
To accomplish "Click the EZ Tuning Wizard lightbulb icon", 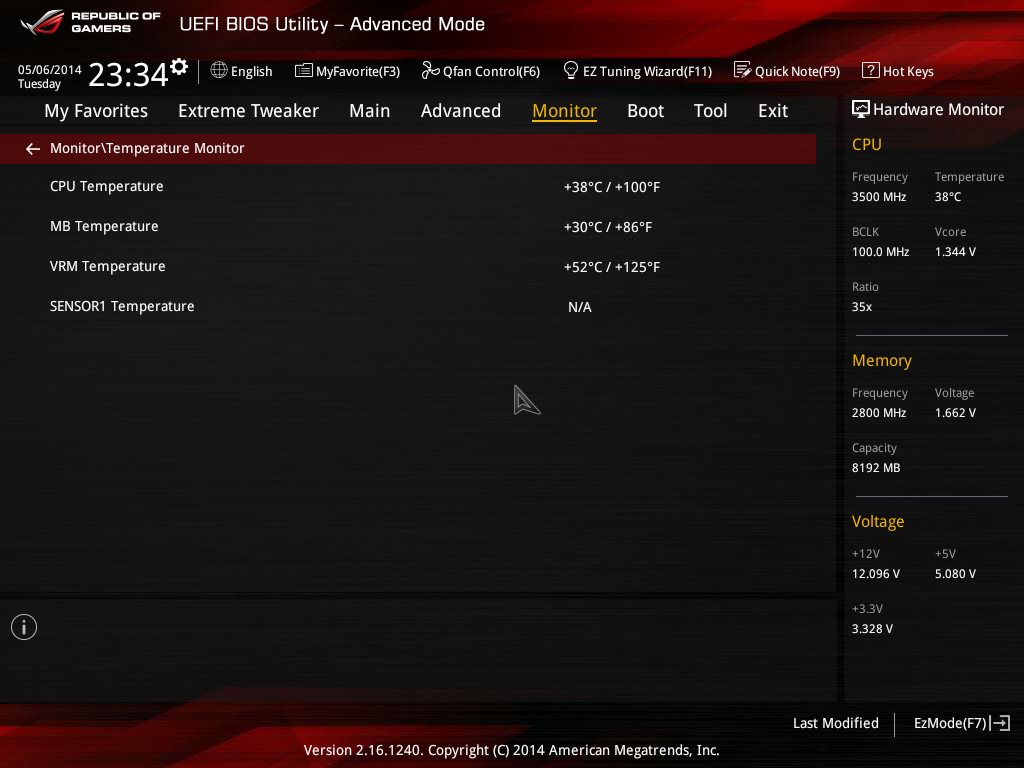I will coord(570,70).
